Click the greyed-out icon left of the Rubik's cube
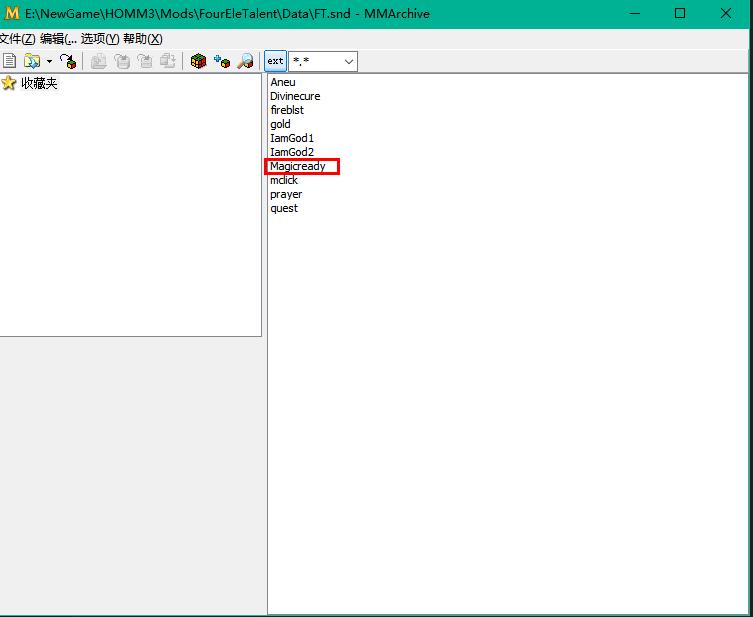The width and height of the screenshot is (753, 617). [168, 61]
